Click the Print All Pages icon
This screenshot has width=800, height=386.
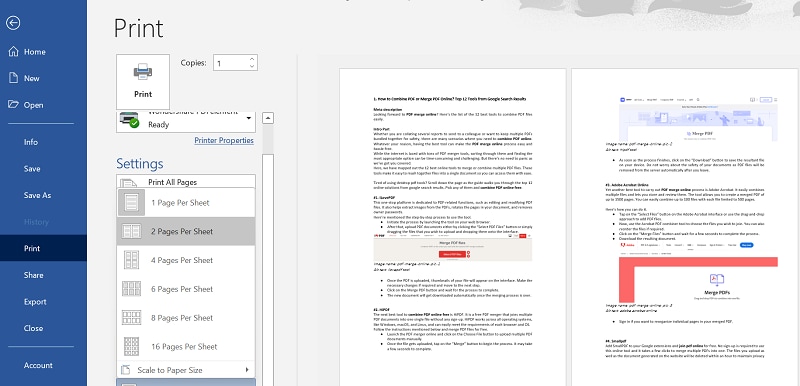coord(129,183)
